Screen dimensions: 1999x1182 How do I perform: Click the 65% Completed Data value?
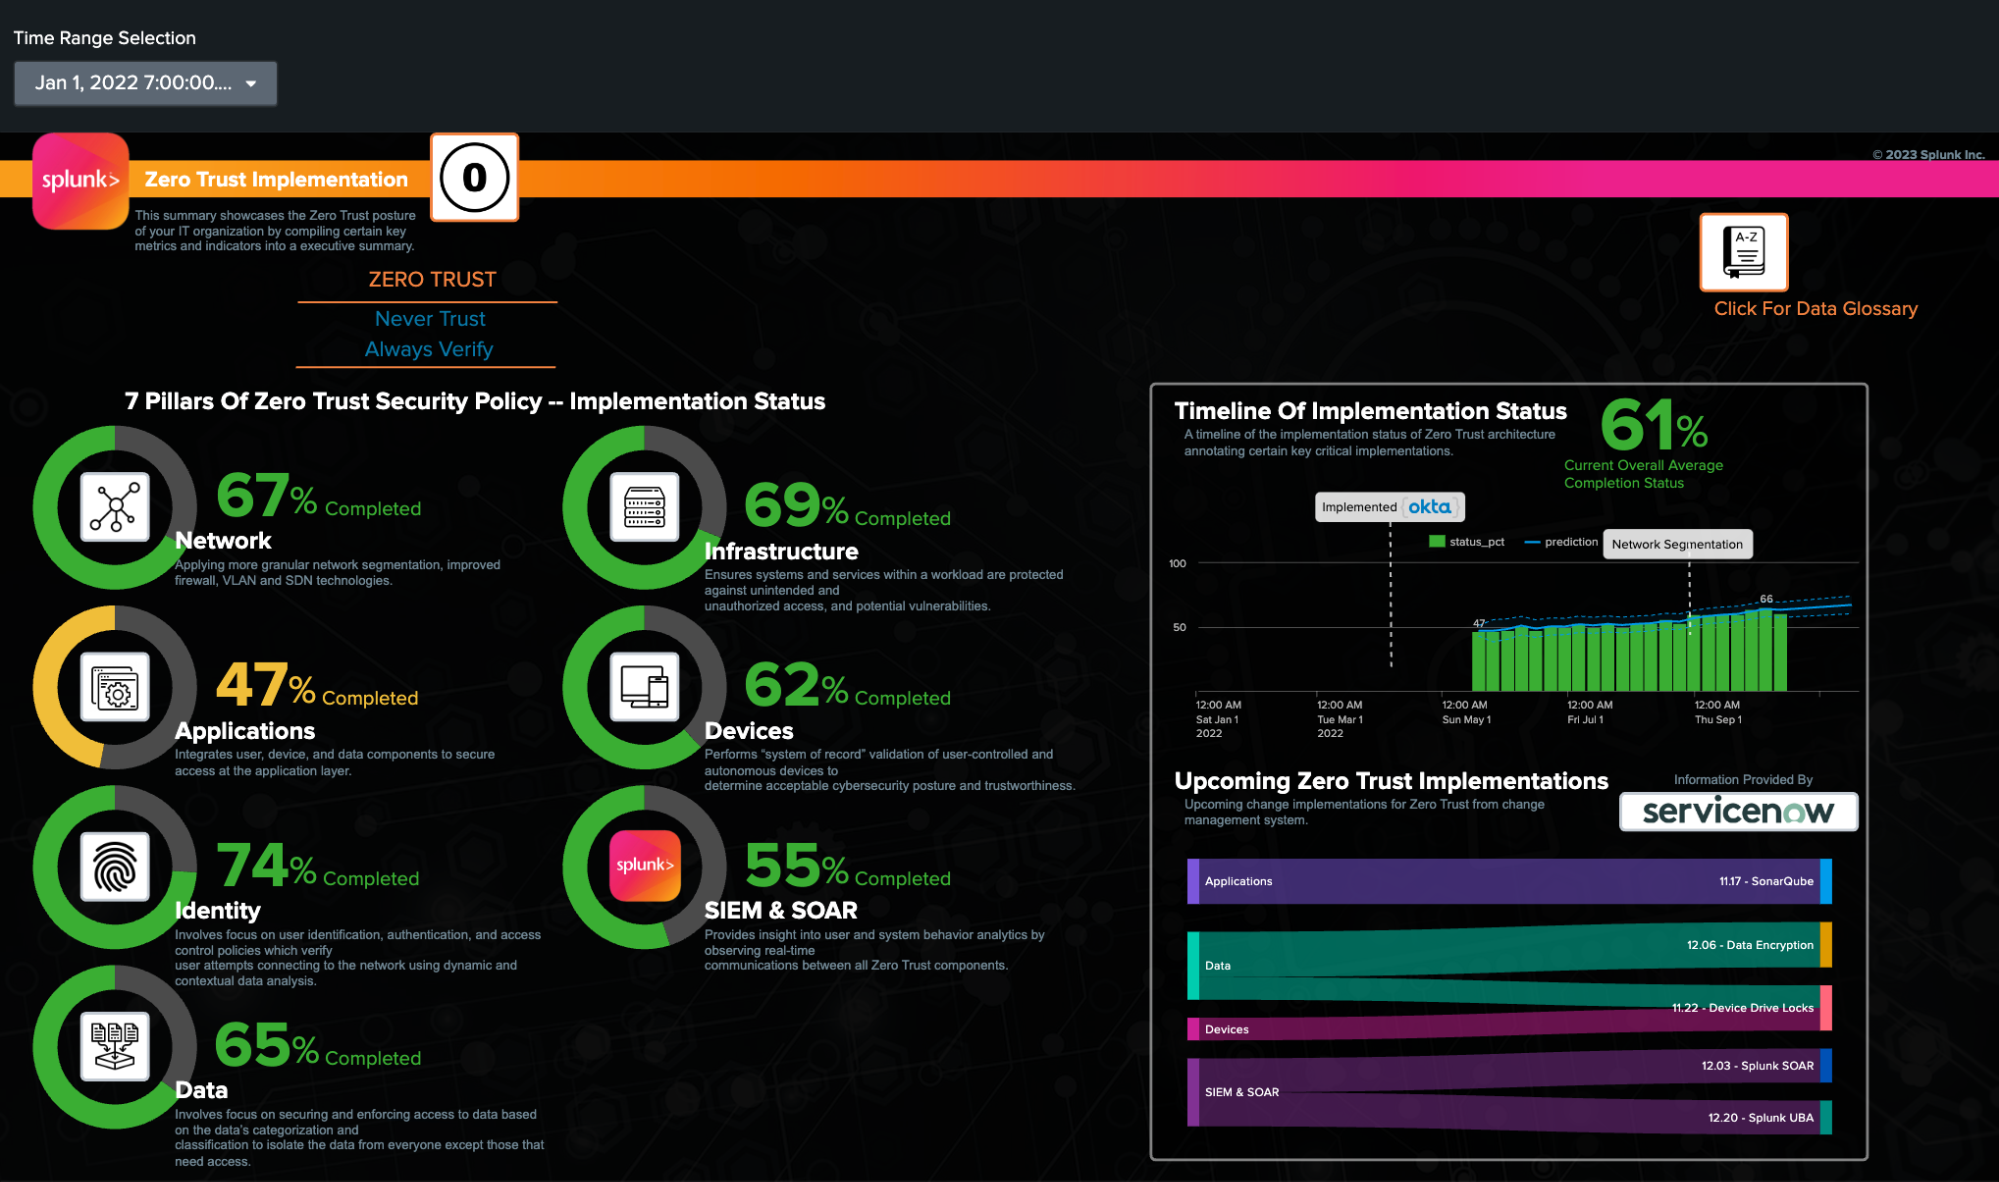(318, 1046)
